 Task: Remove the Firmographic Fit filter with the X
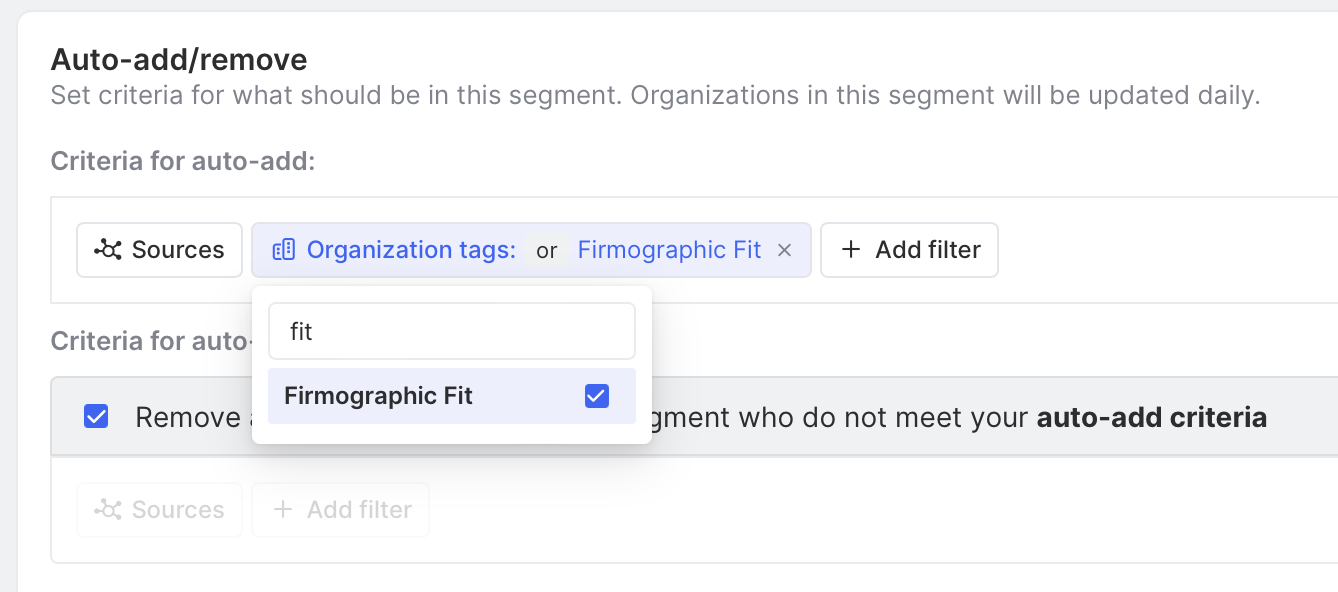[x=785, y=250]
